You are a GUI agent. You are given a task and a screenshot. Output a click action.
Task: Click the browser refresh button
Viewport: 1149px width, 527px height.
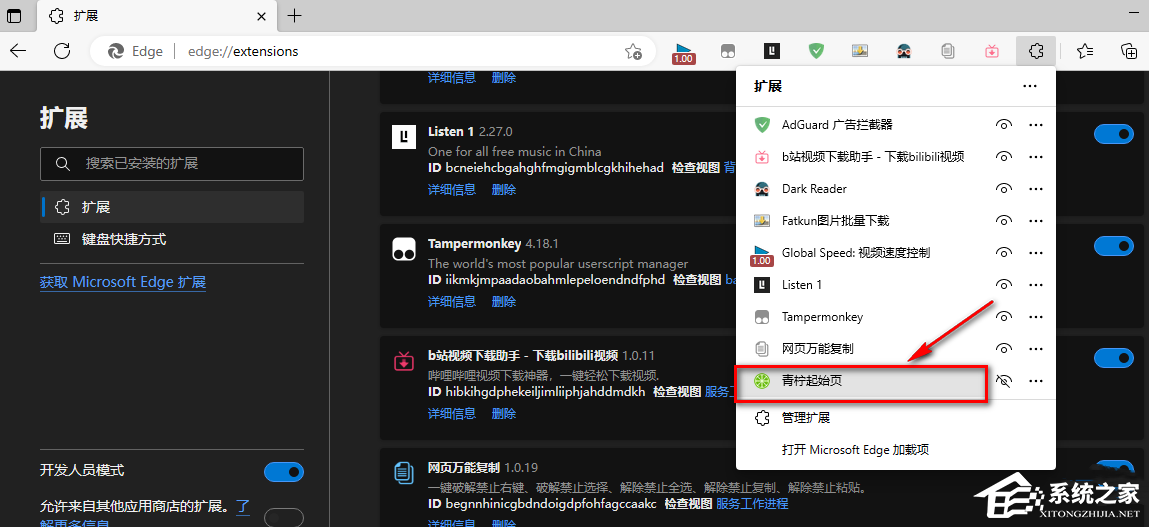coord(62,51)
